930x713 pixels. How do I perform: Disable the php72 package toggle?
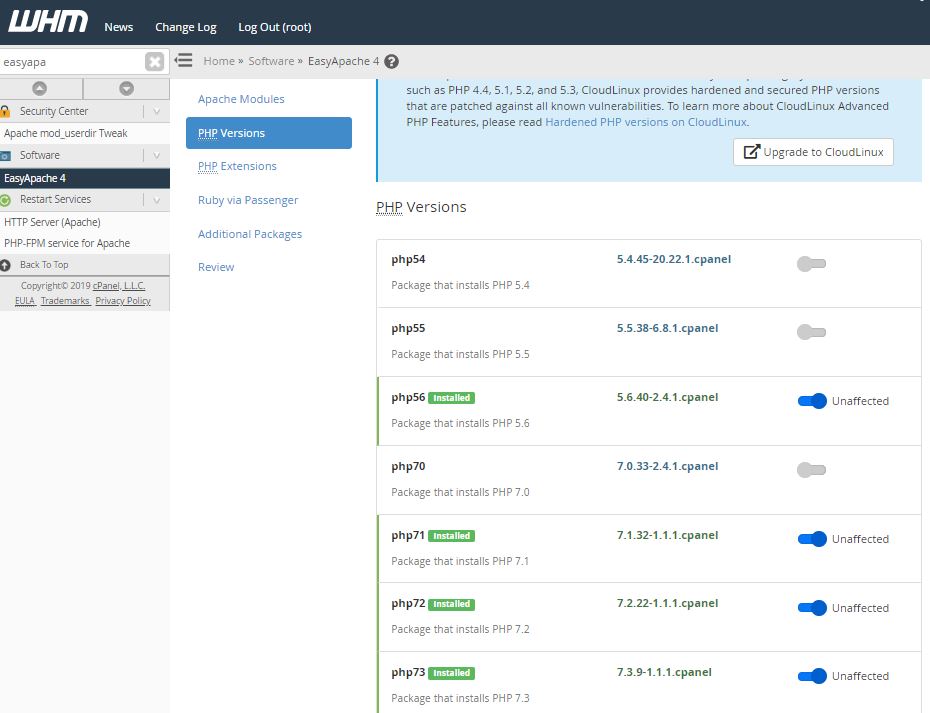(812, 608)
